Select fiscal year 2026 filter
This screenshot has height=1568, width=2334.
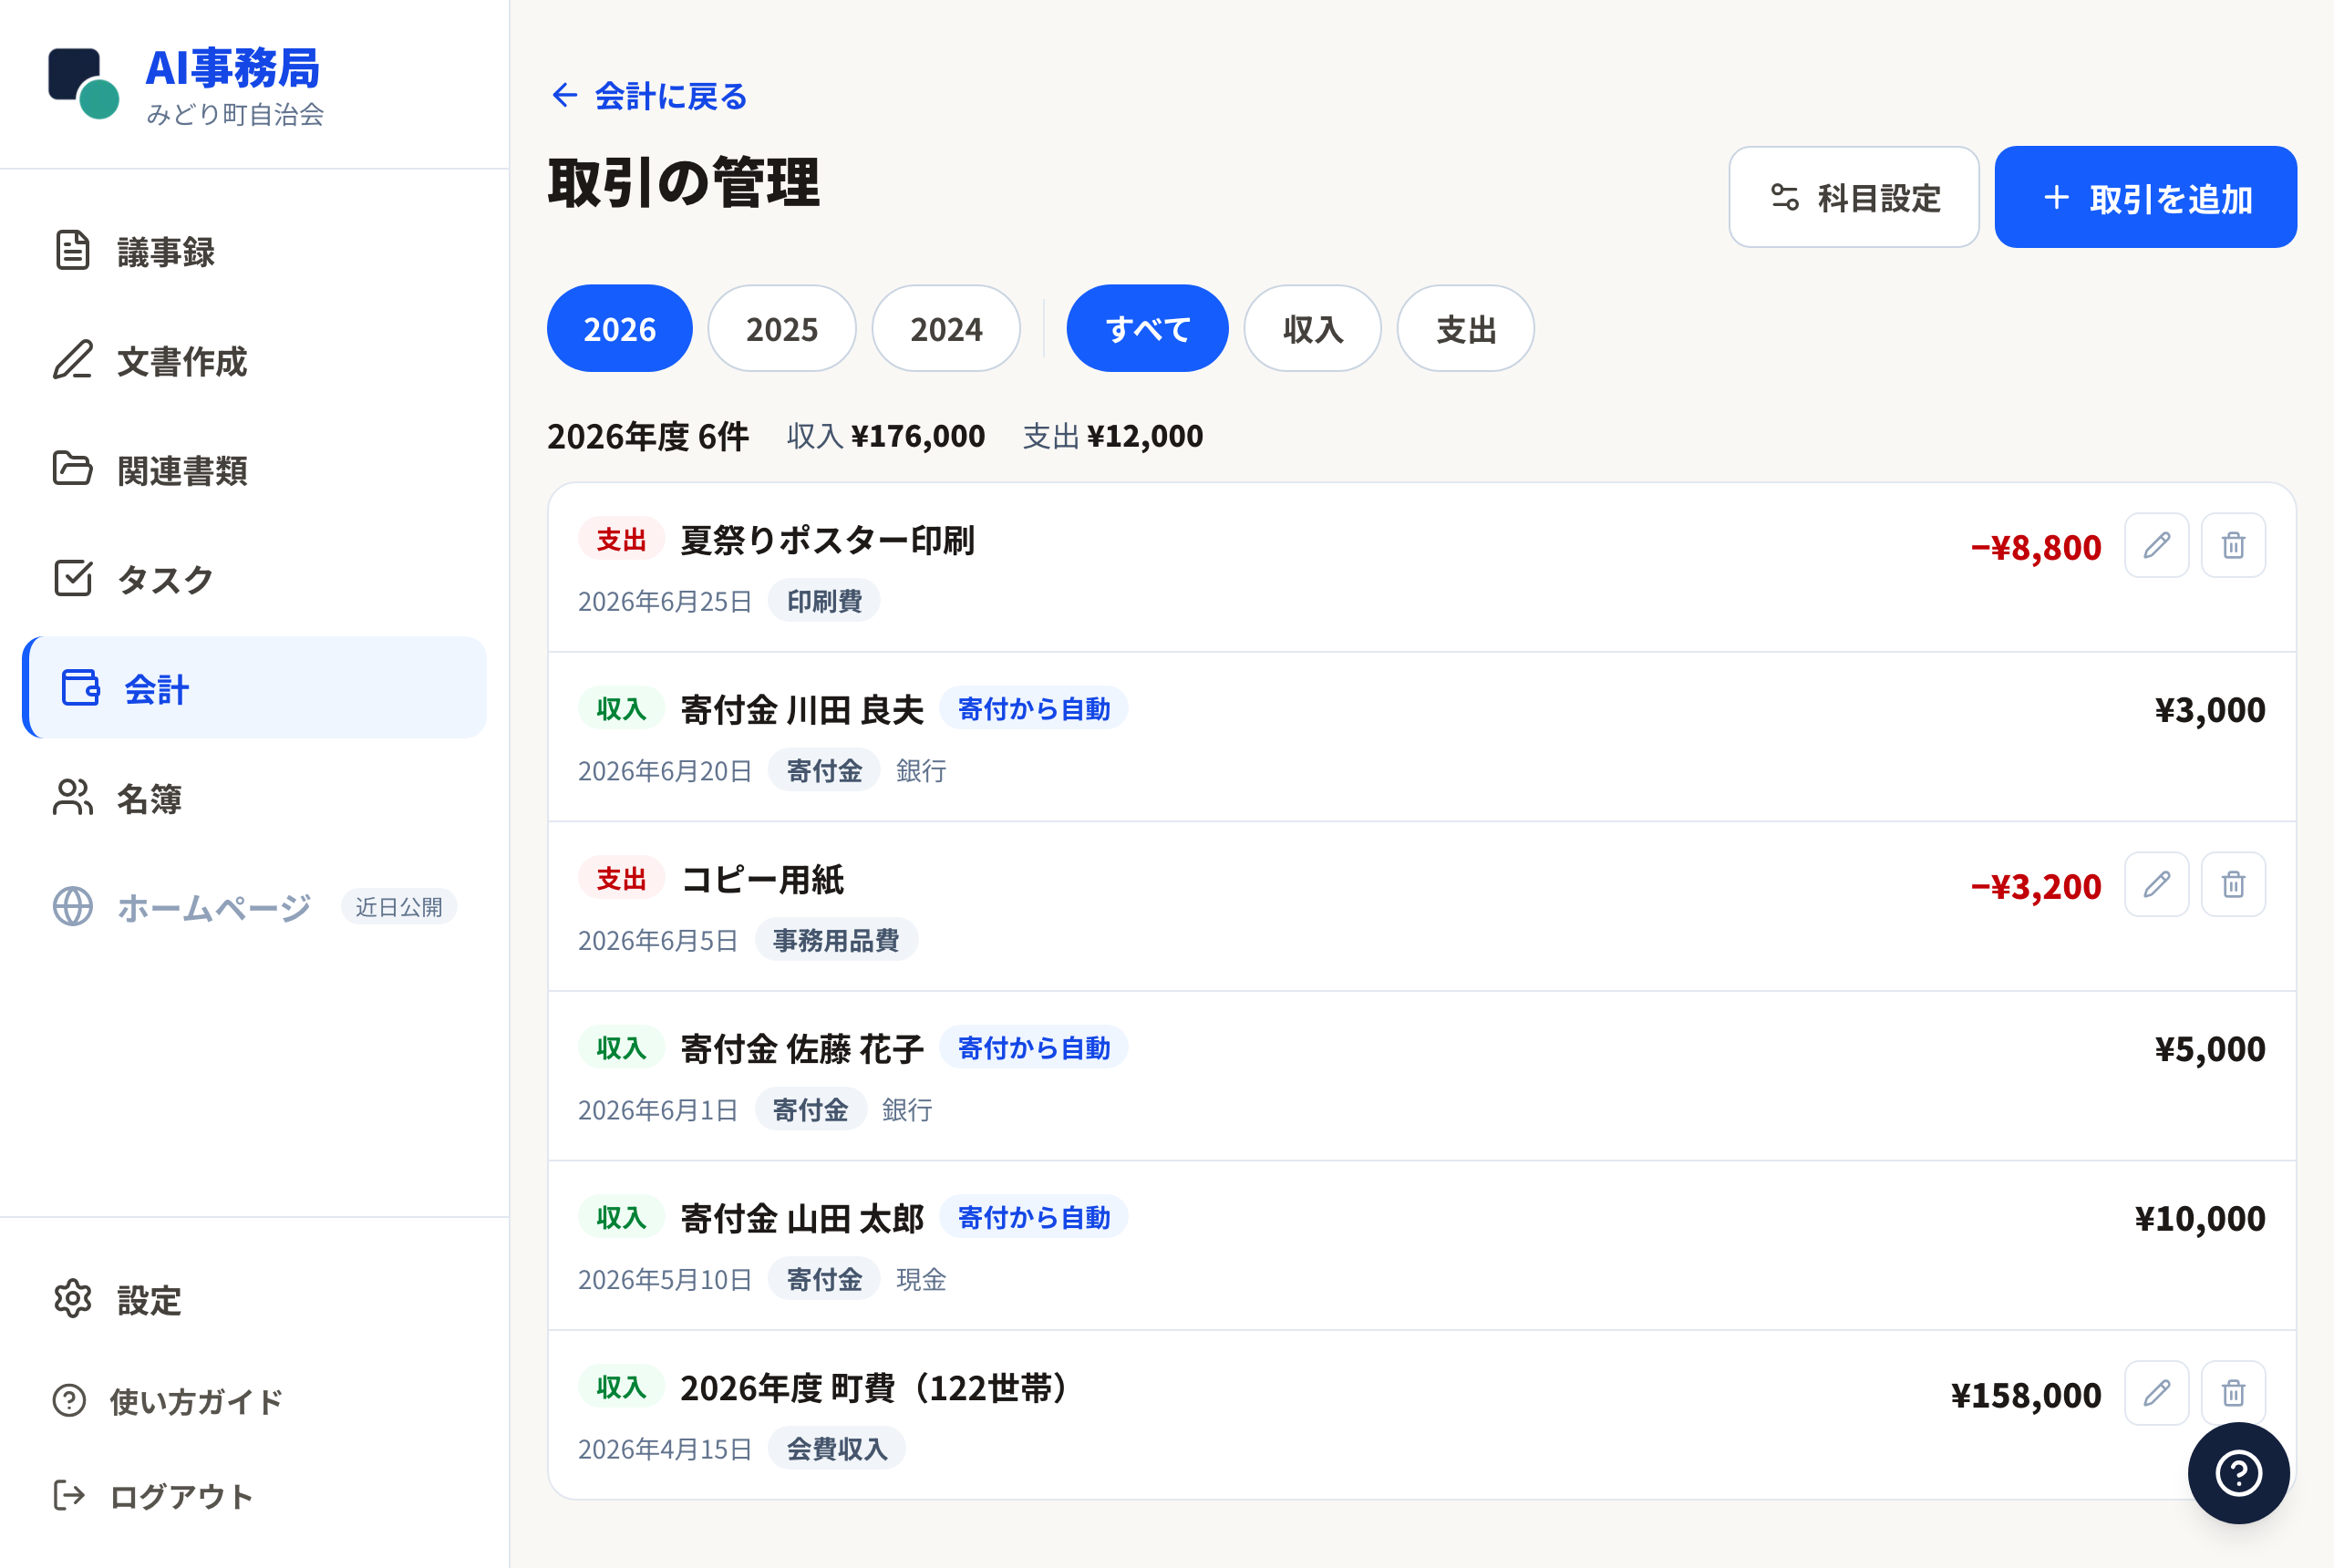[x=619, y=328]
